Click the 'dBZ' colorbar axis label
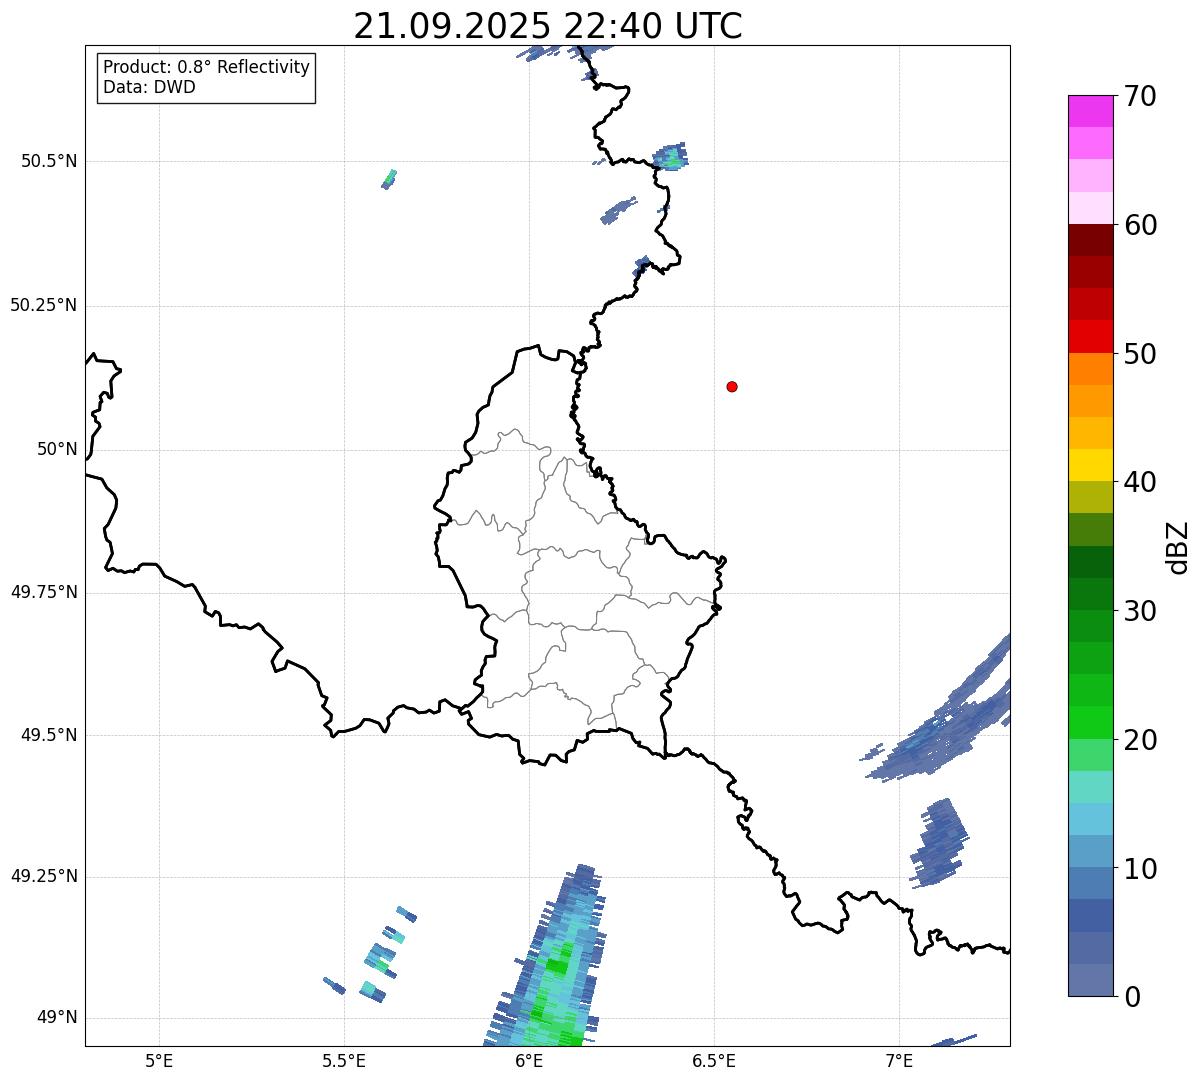The width and height of the screenshot is (1202, 1081). pyautogui.click(x=1179, y=546)
